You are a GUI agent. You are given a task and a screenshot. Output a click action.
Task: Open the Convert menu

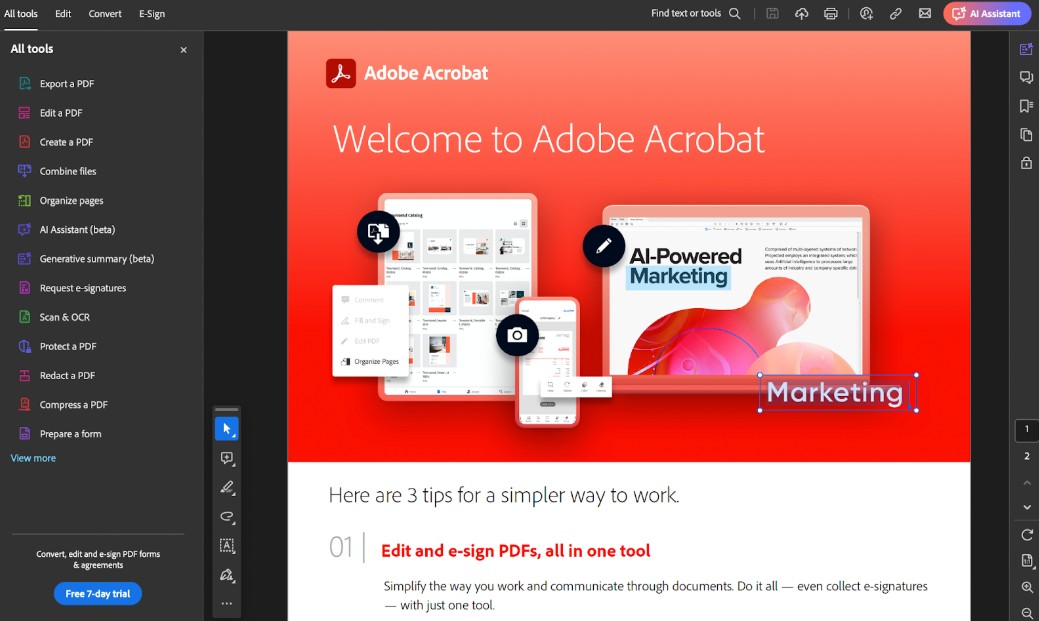coord(105,14)
